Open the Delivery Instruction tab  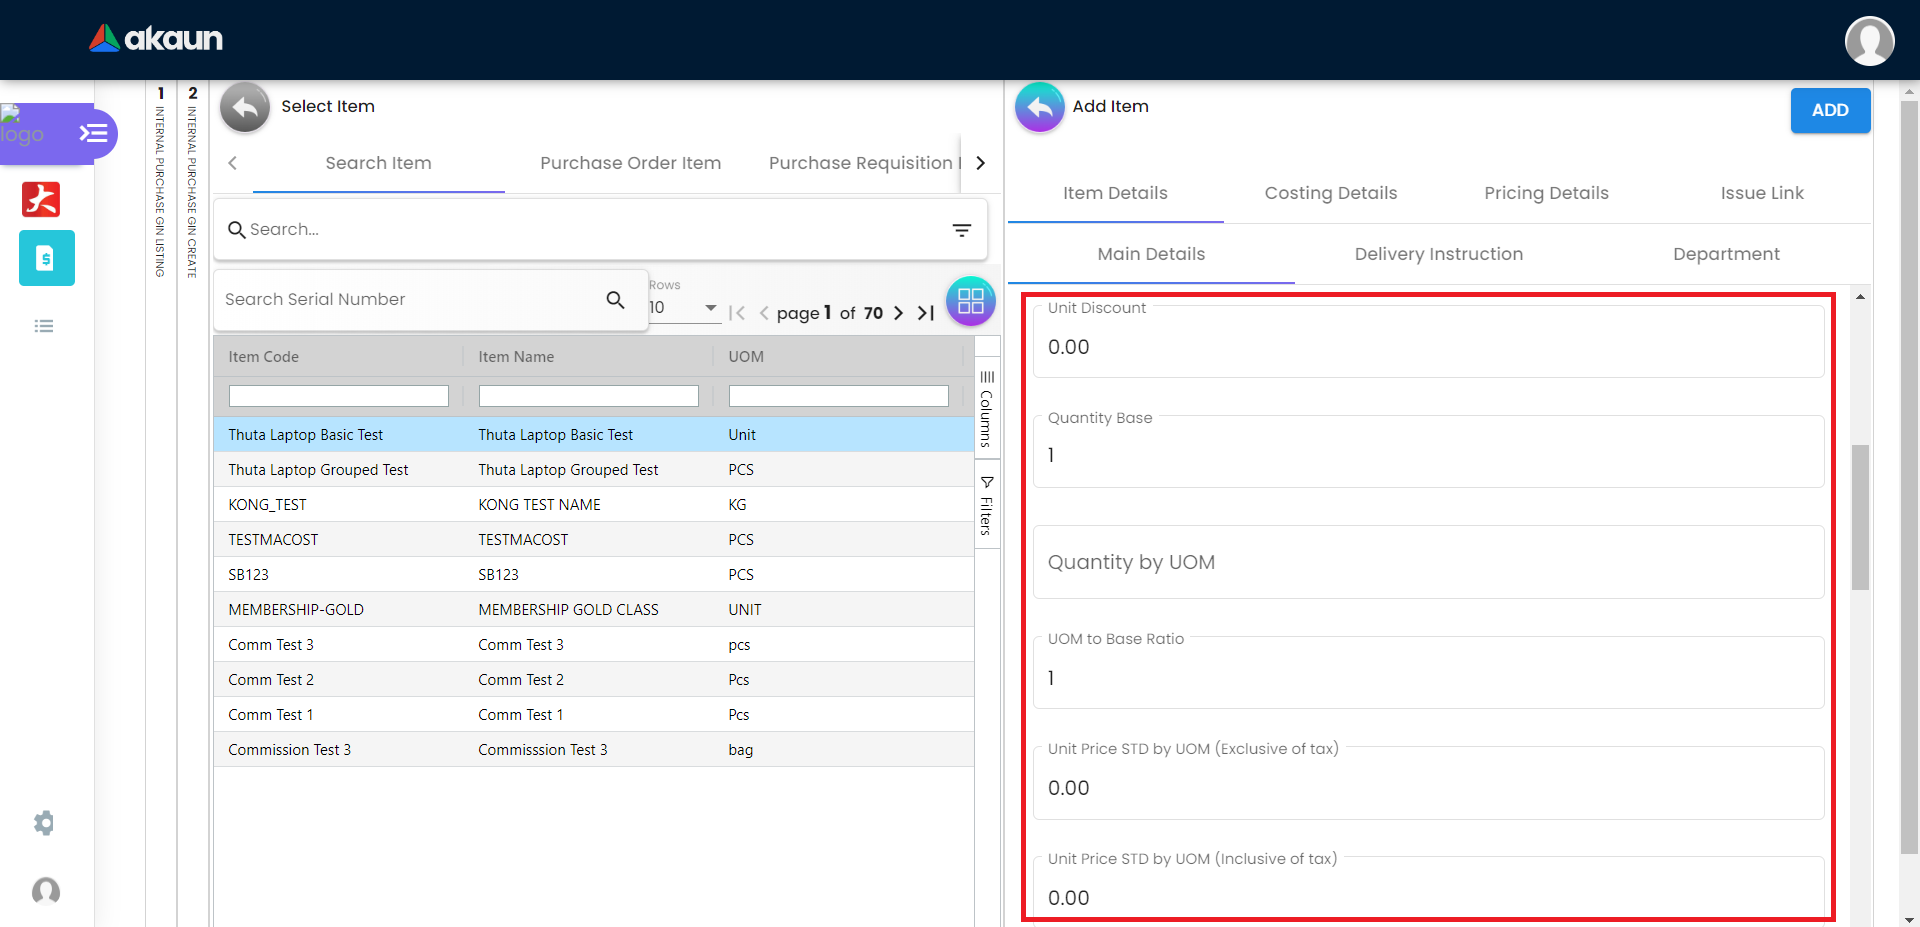(x=1438, y=254)
